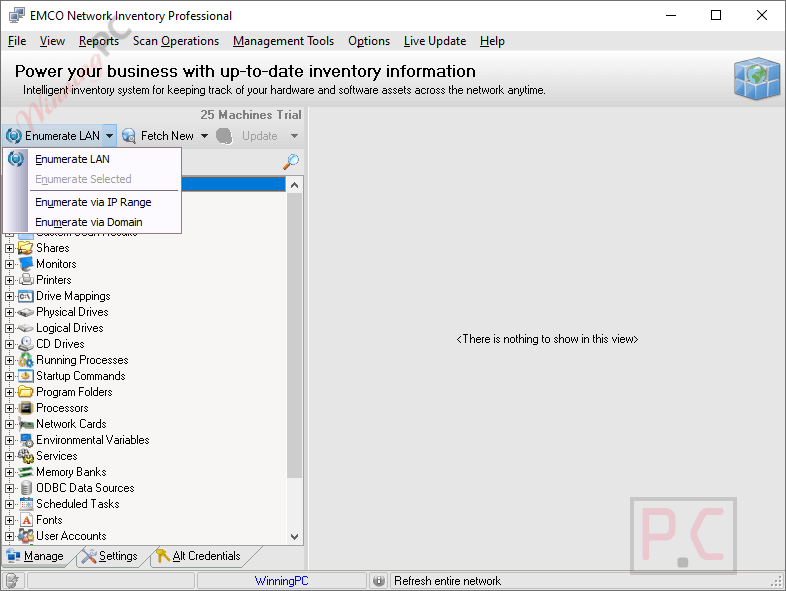
Task: Click the Services gears icon
Action: [26, 456]
